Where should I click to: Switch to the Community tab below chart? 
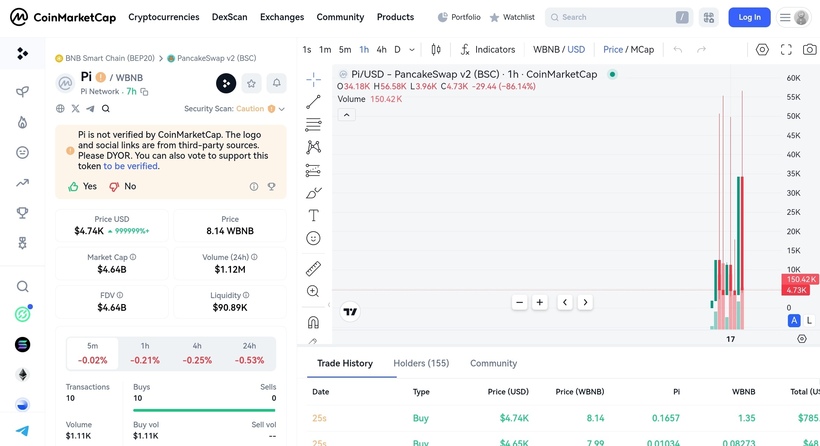click(493, 363)
